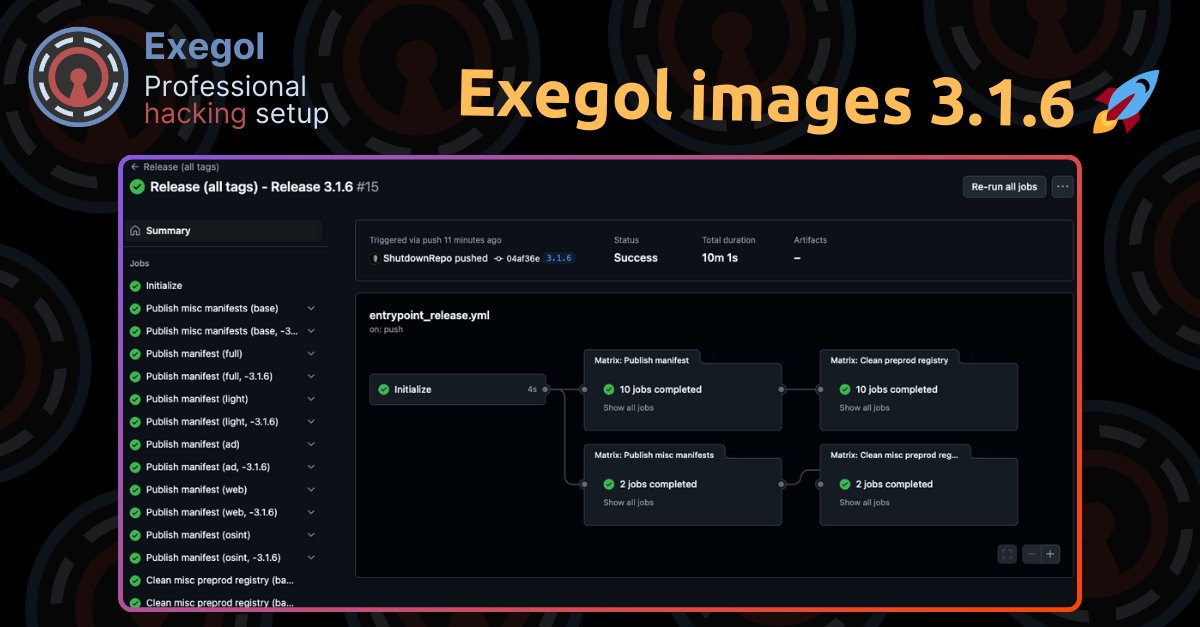This screenshot has width=1200, height=627.
Task: Expand the Publish manifest (full, -3.1.6) chevron
Action: pyautogui.click(x=311, y=376)
